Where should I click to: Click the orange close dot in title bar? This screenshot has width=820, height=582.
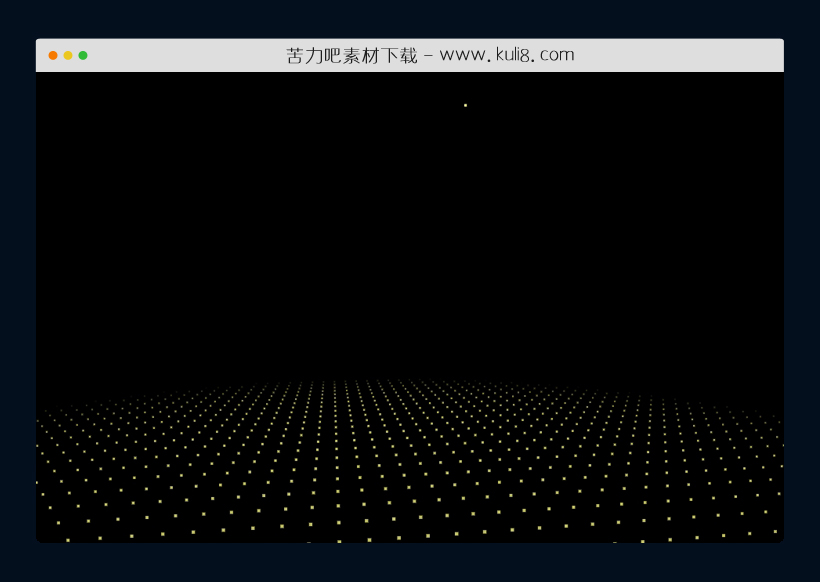coord(53,55)
